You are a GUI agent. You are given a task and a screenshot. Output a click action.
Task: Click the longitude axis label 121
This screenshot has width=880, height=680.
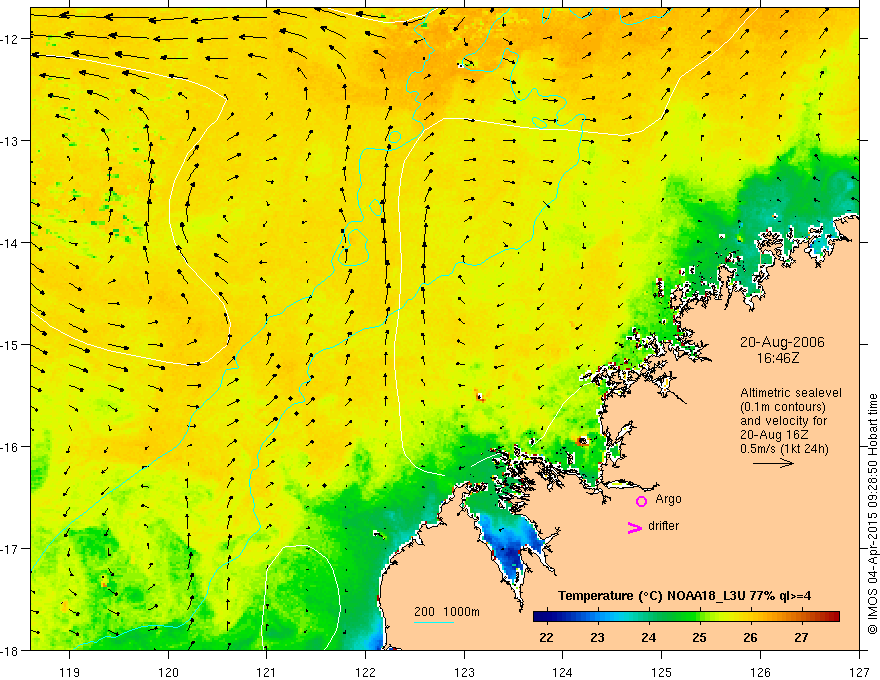click(x=267, y=672)
